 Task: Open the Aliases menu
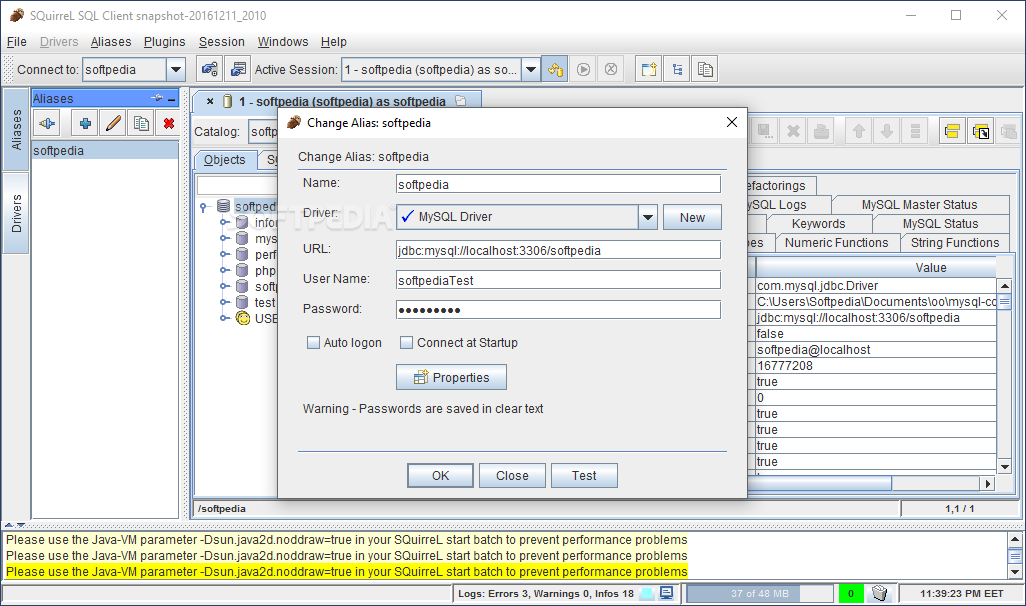[x=111, y=42]
